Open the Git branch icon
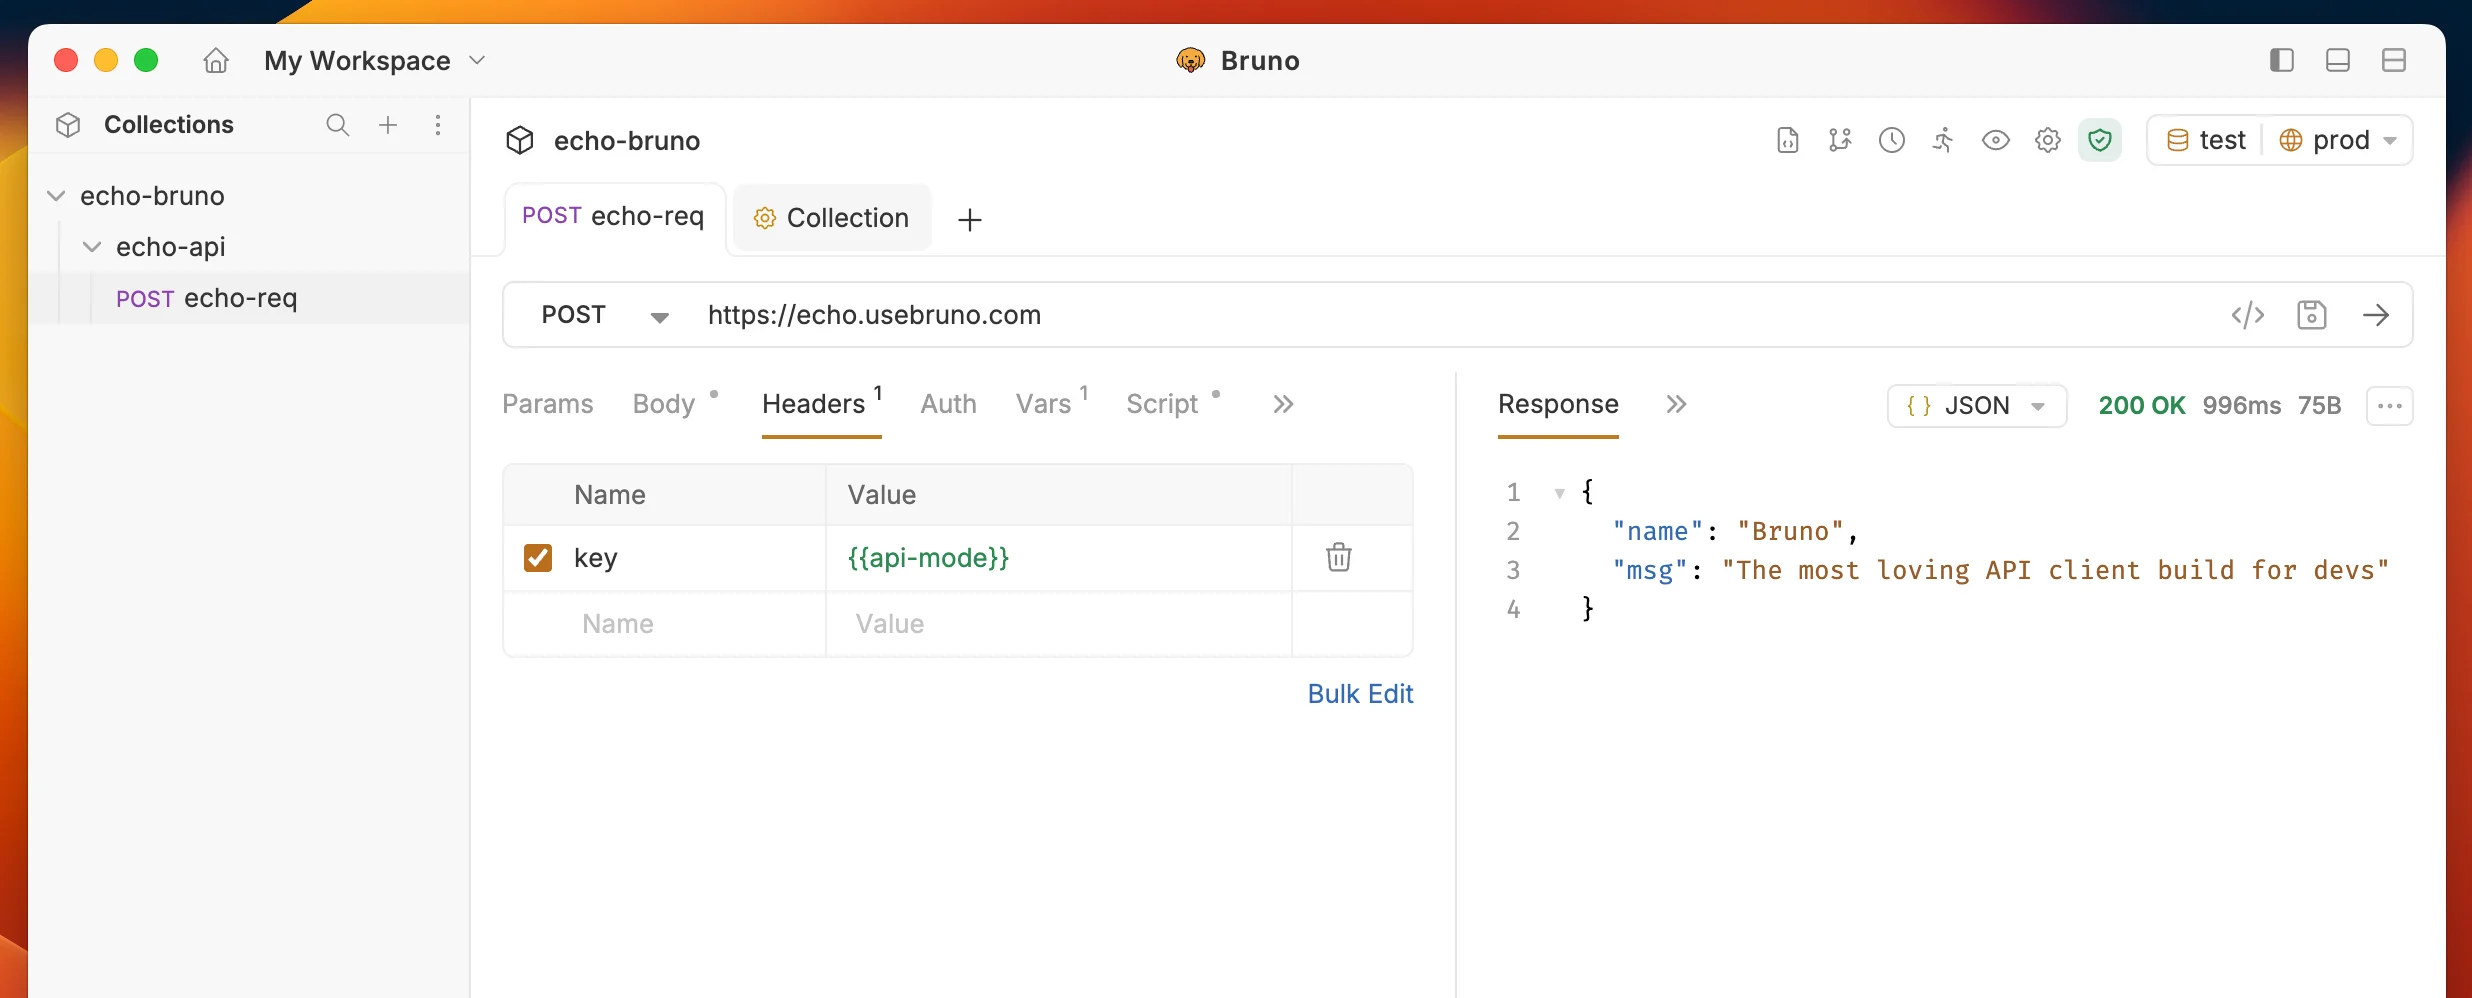Screen dimensions: 2472x998 pos(1840,140)
